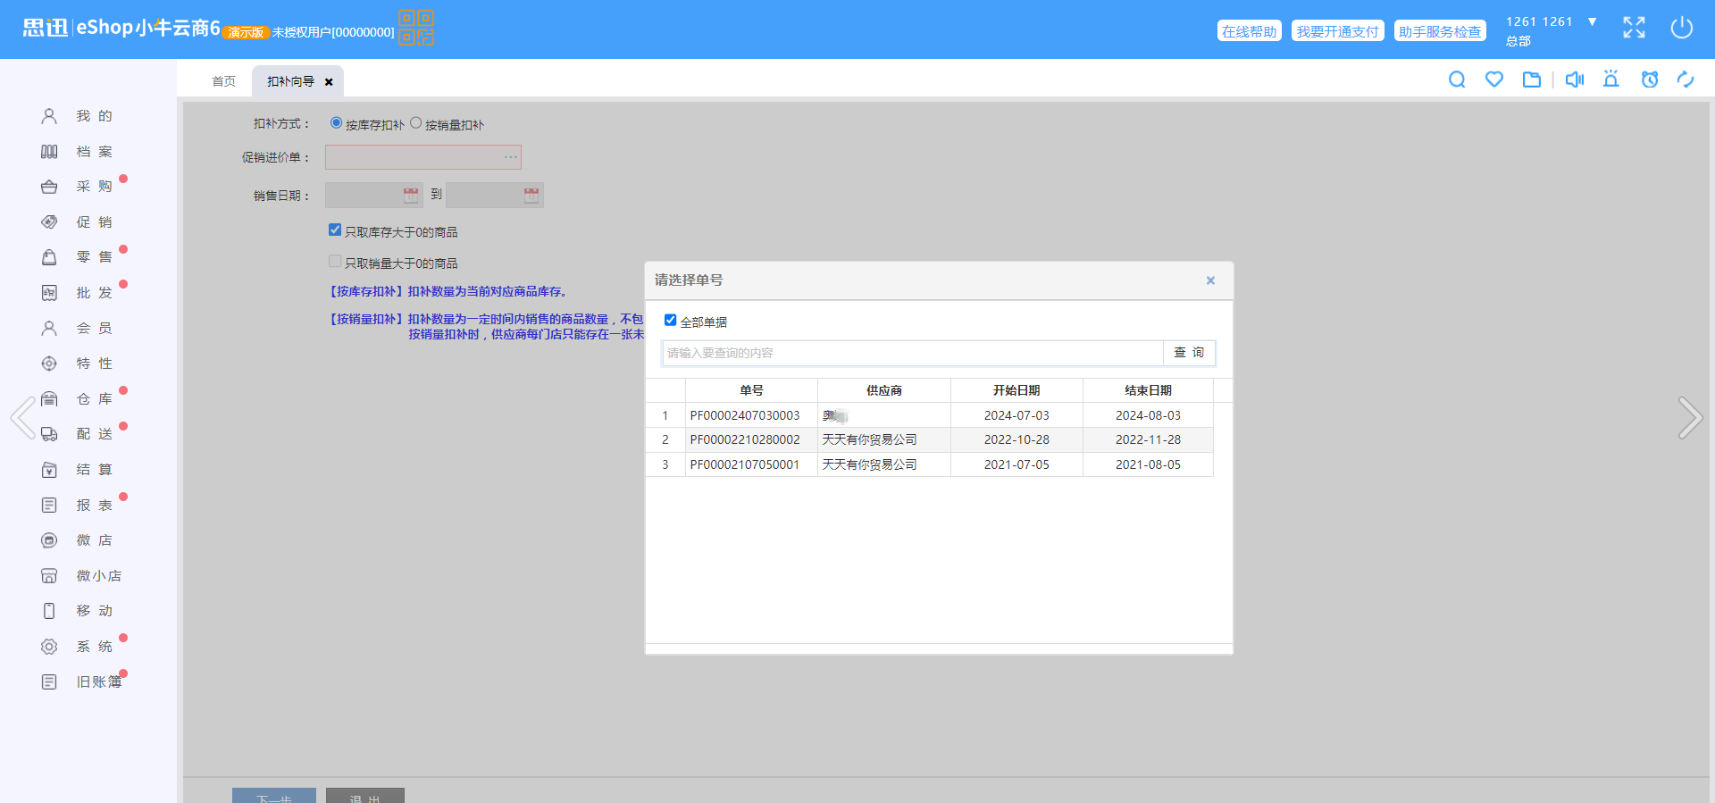Click the 单号 column header

pyautogui.click(x=751, y=390)
